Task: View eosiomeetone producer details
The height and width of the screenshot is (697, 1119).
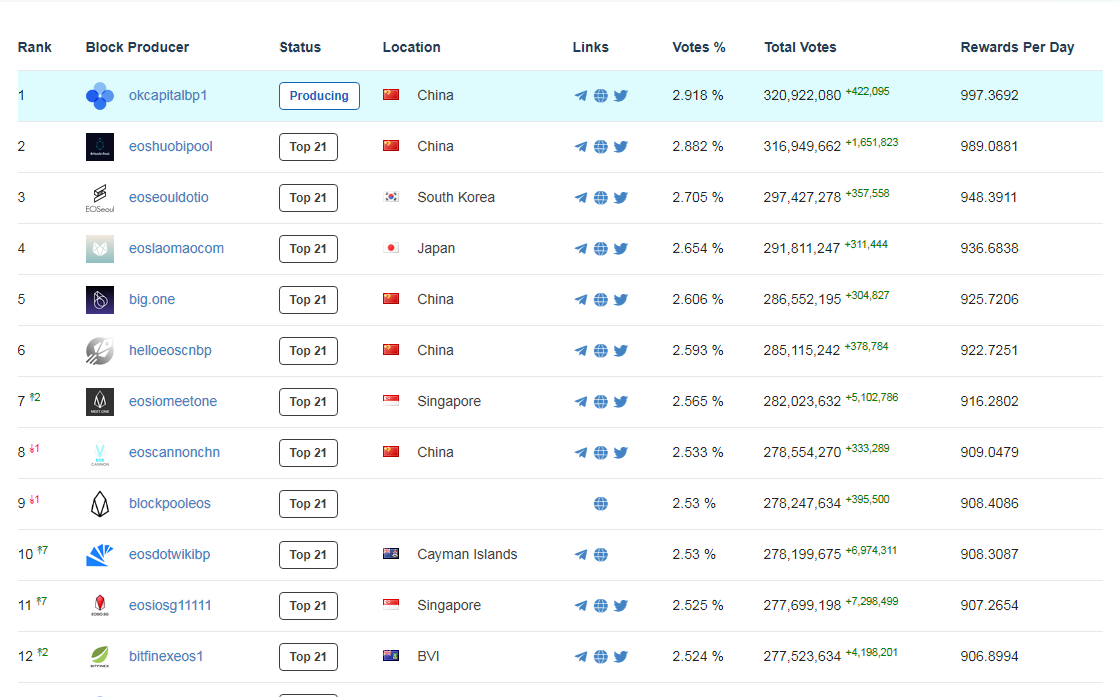Action: [x=173, y=402]
